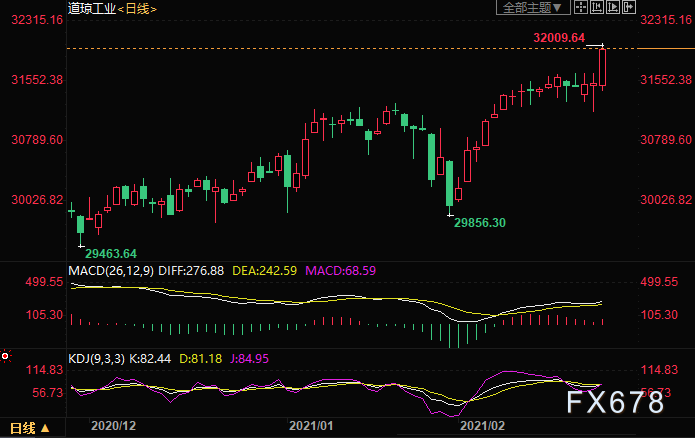695x438 pixels.
Task: Click the MACD left axis 499.55 label
Action: 44,282
